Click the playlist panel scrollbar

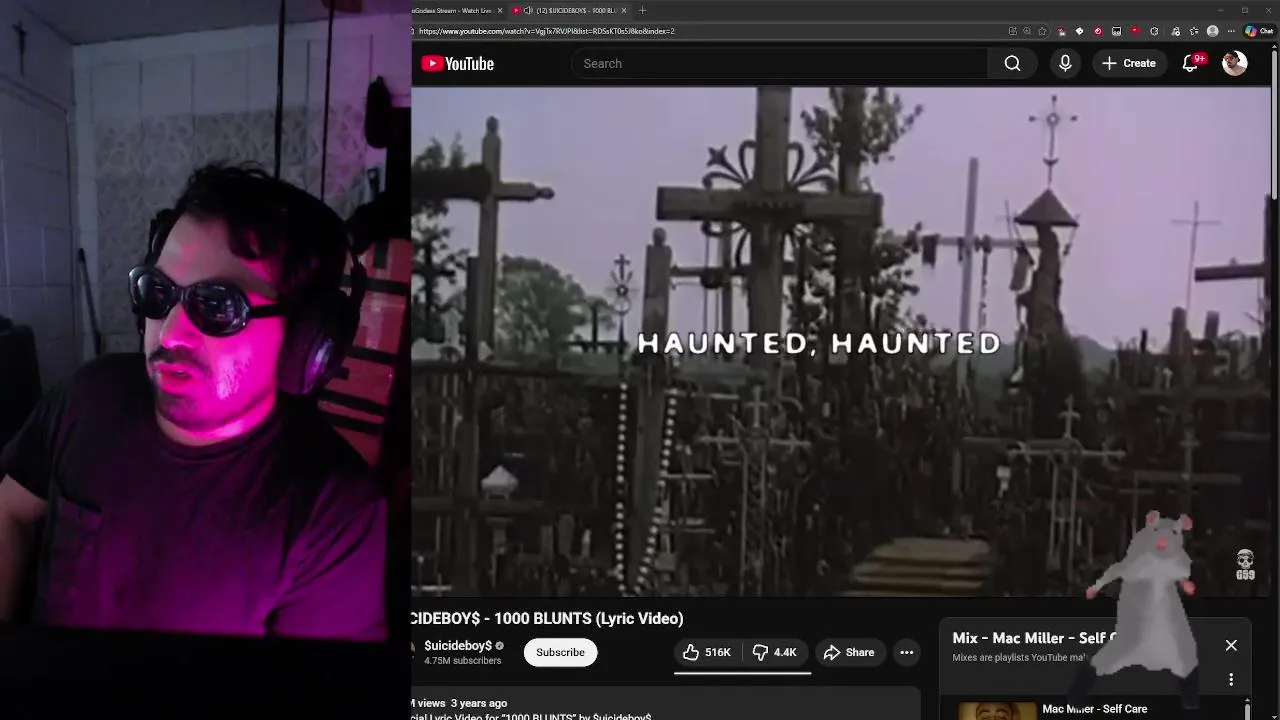[1247, 710]
